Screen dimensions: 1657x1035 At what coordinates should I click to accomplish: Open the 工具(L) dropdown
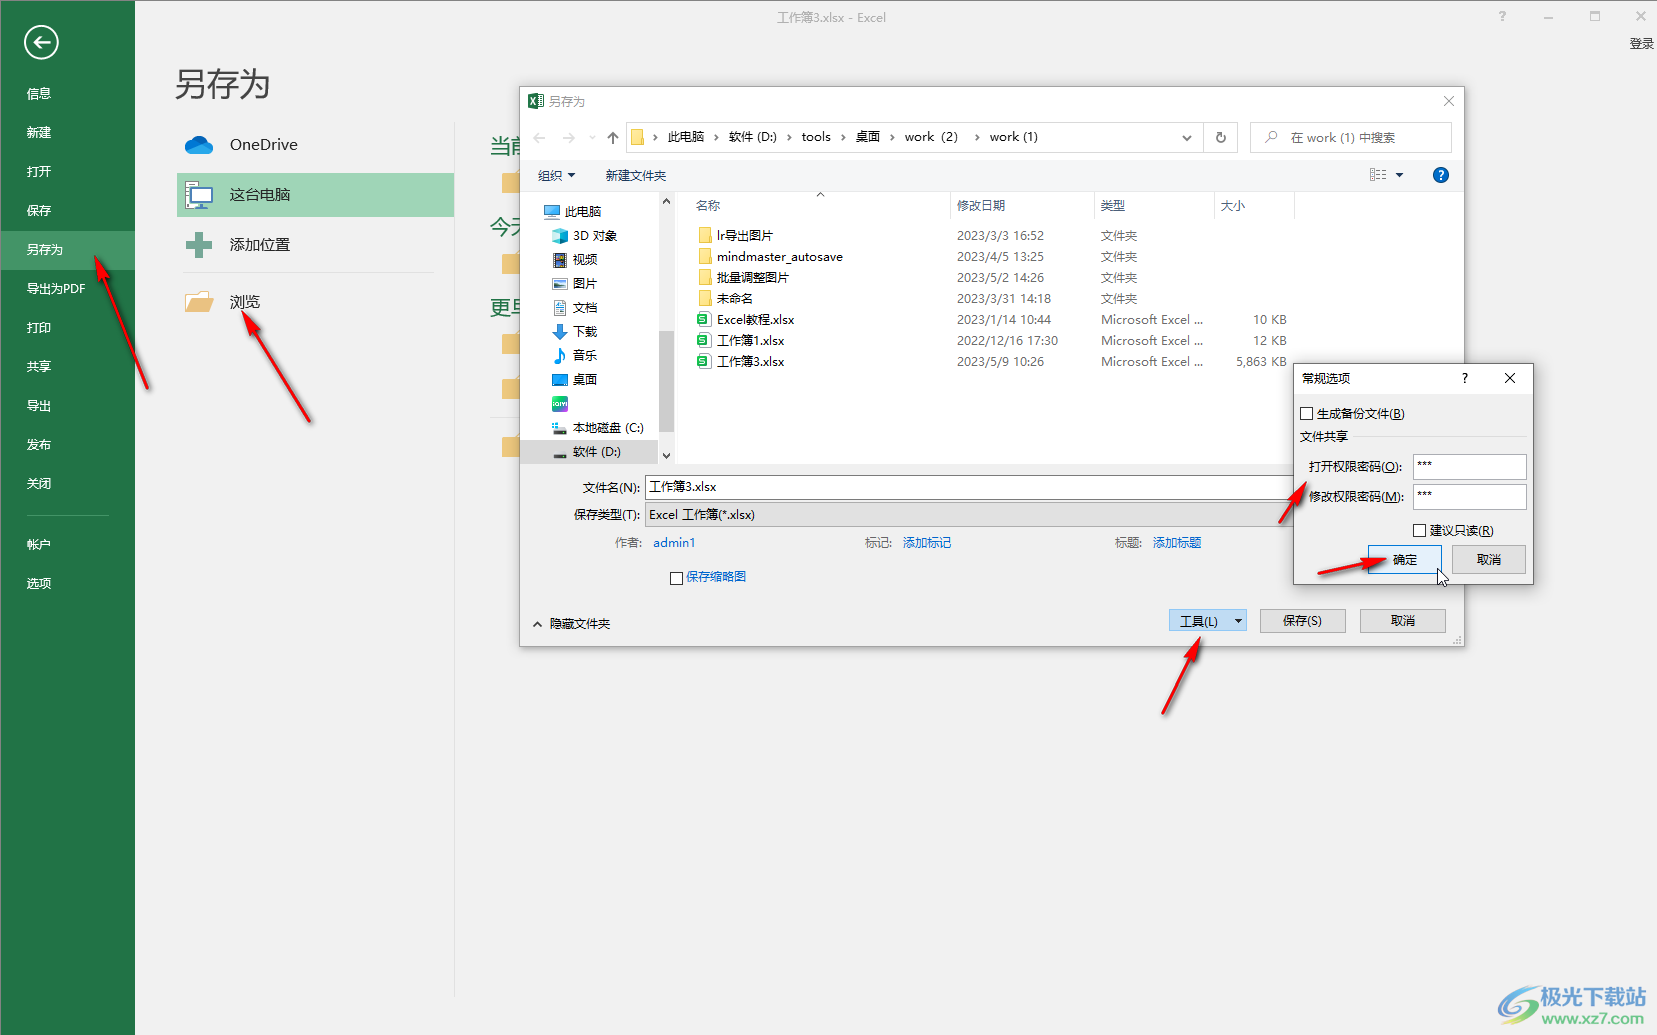click(x=1207, y=621)
